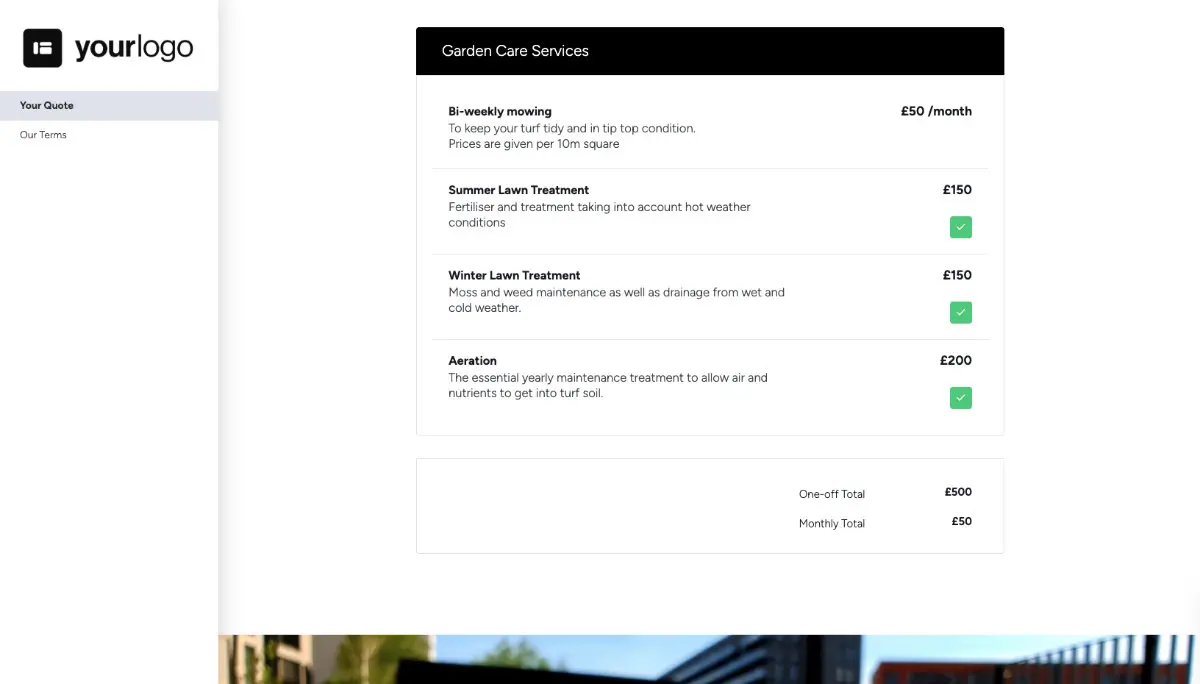
Task: Click the yourlogo brand icon
Action: 41,46
